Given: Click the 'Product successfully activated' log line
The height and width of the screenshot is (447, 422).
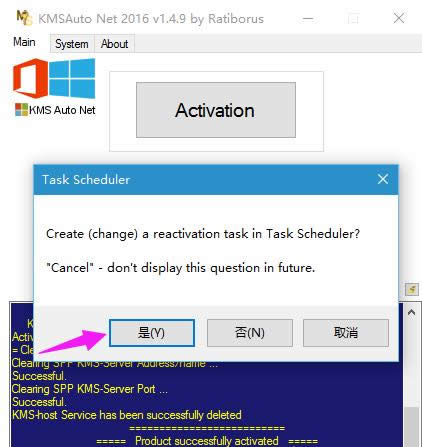Looking at the screenshot, I should [207, 441].
